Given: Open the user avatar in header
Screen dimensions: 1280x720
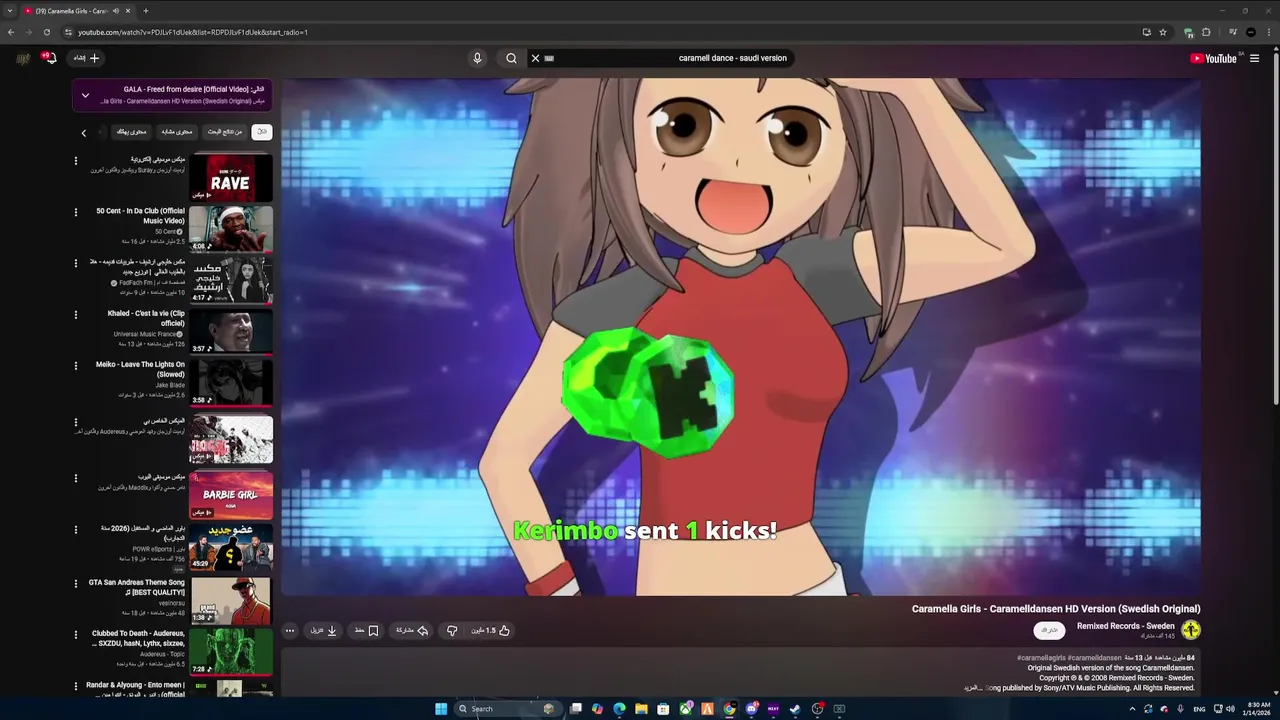Looking at the screenshot, I should tap(23, 58).
